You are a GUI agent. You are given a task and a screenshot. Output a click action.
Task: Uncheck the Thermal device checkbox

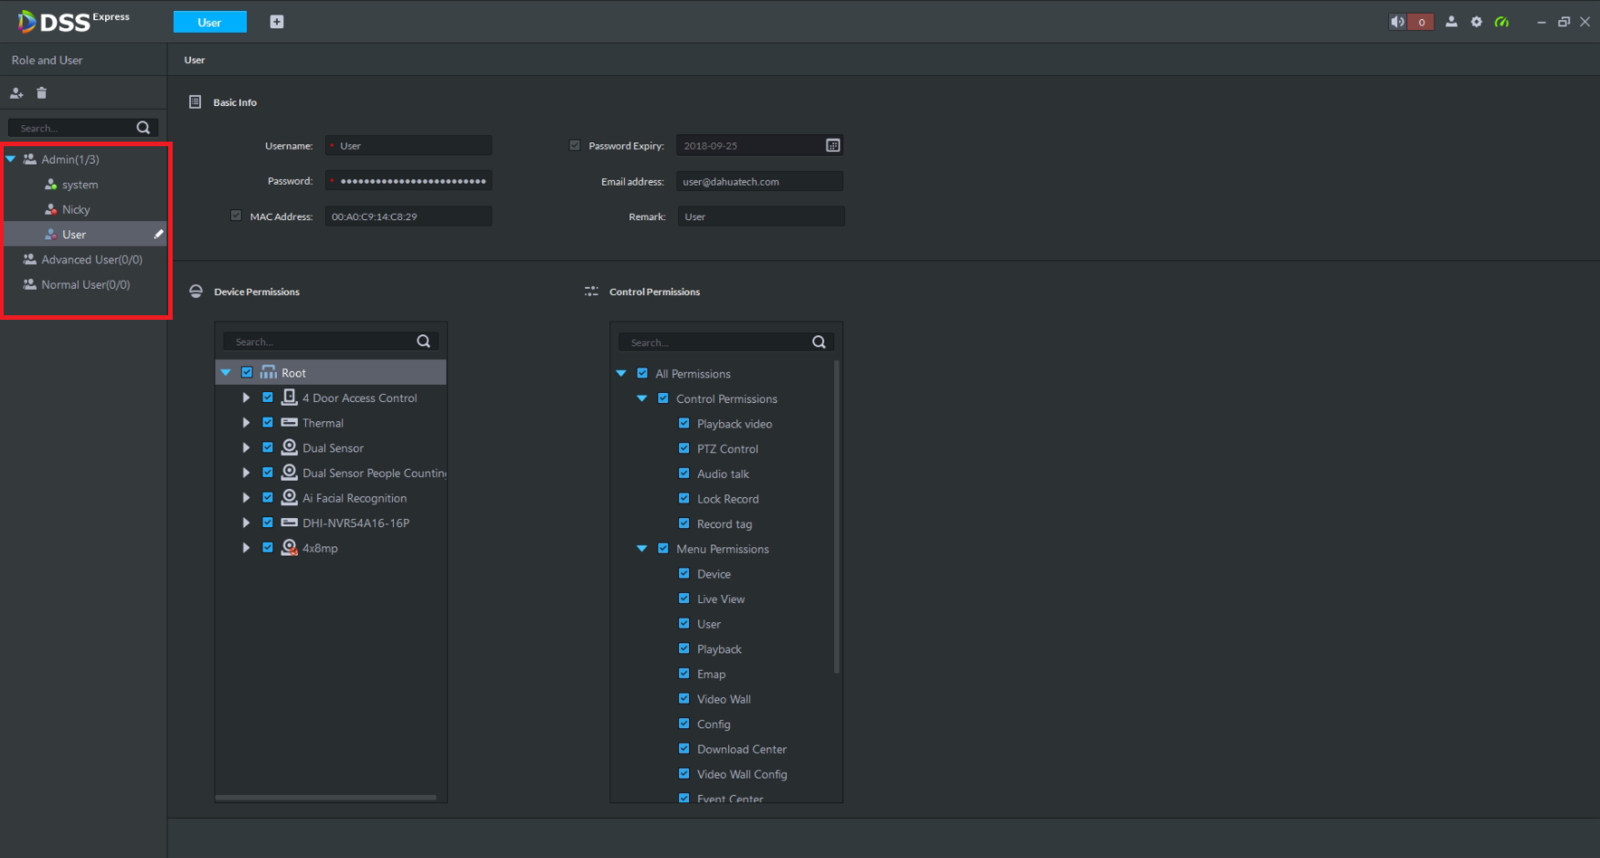pyautogui.click(x=268, y=423)
